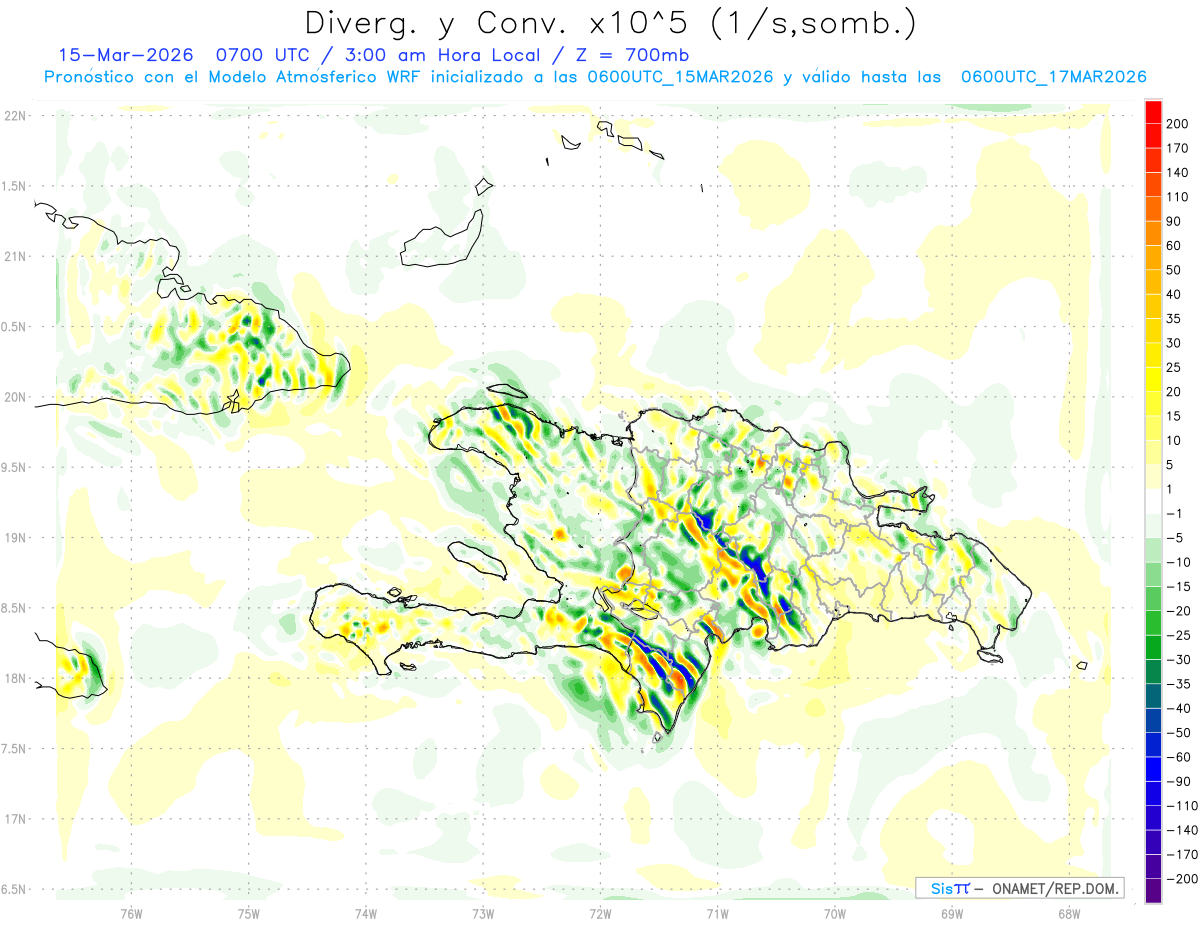Click the '69W' longitude label
The image size is (1200, 927).
[951, 913]
